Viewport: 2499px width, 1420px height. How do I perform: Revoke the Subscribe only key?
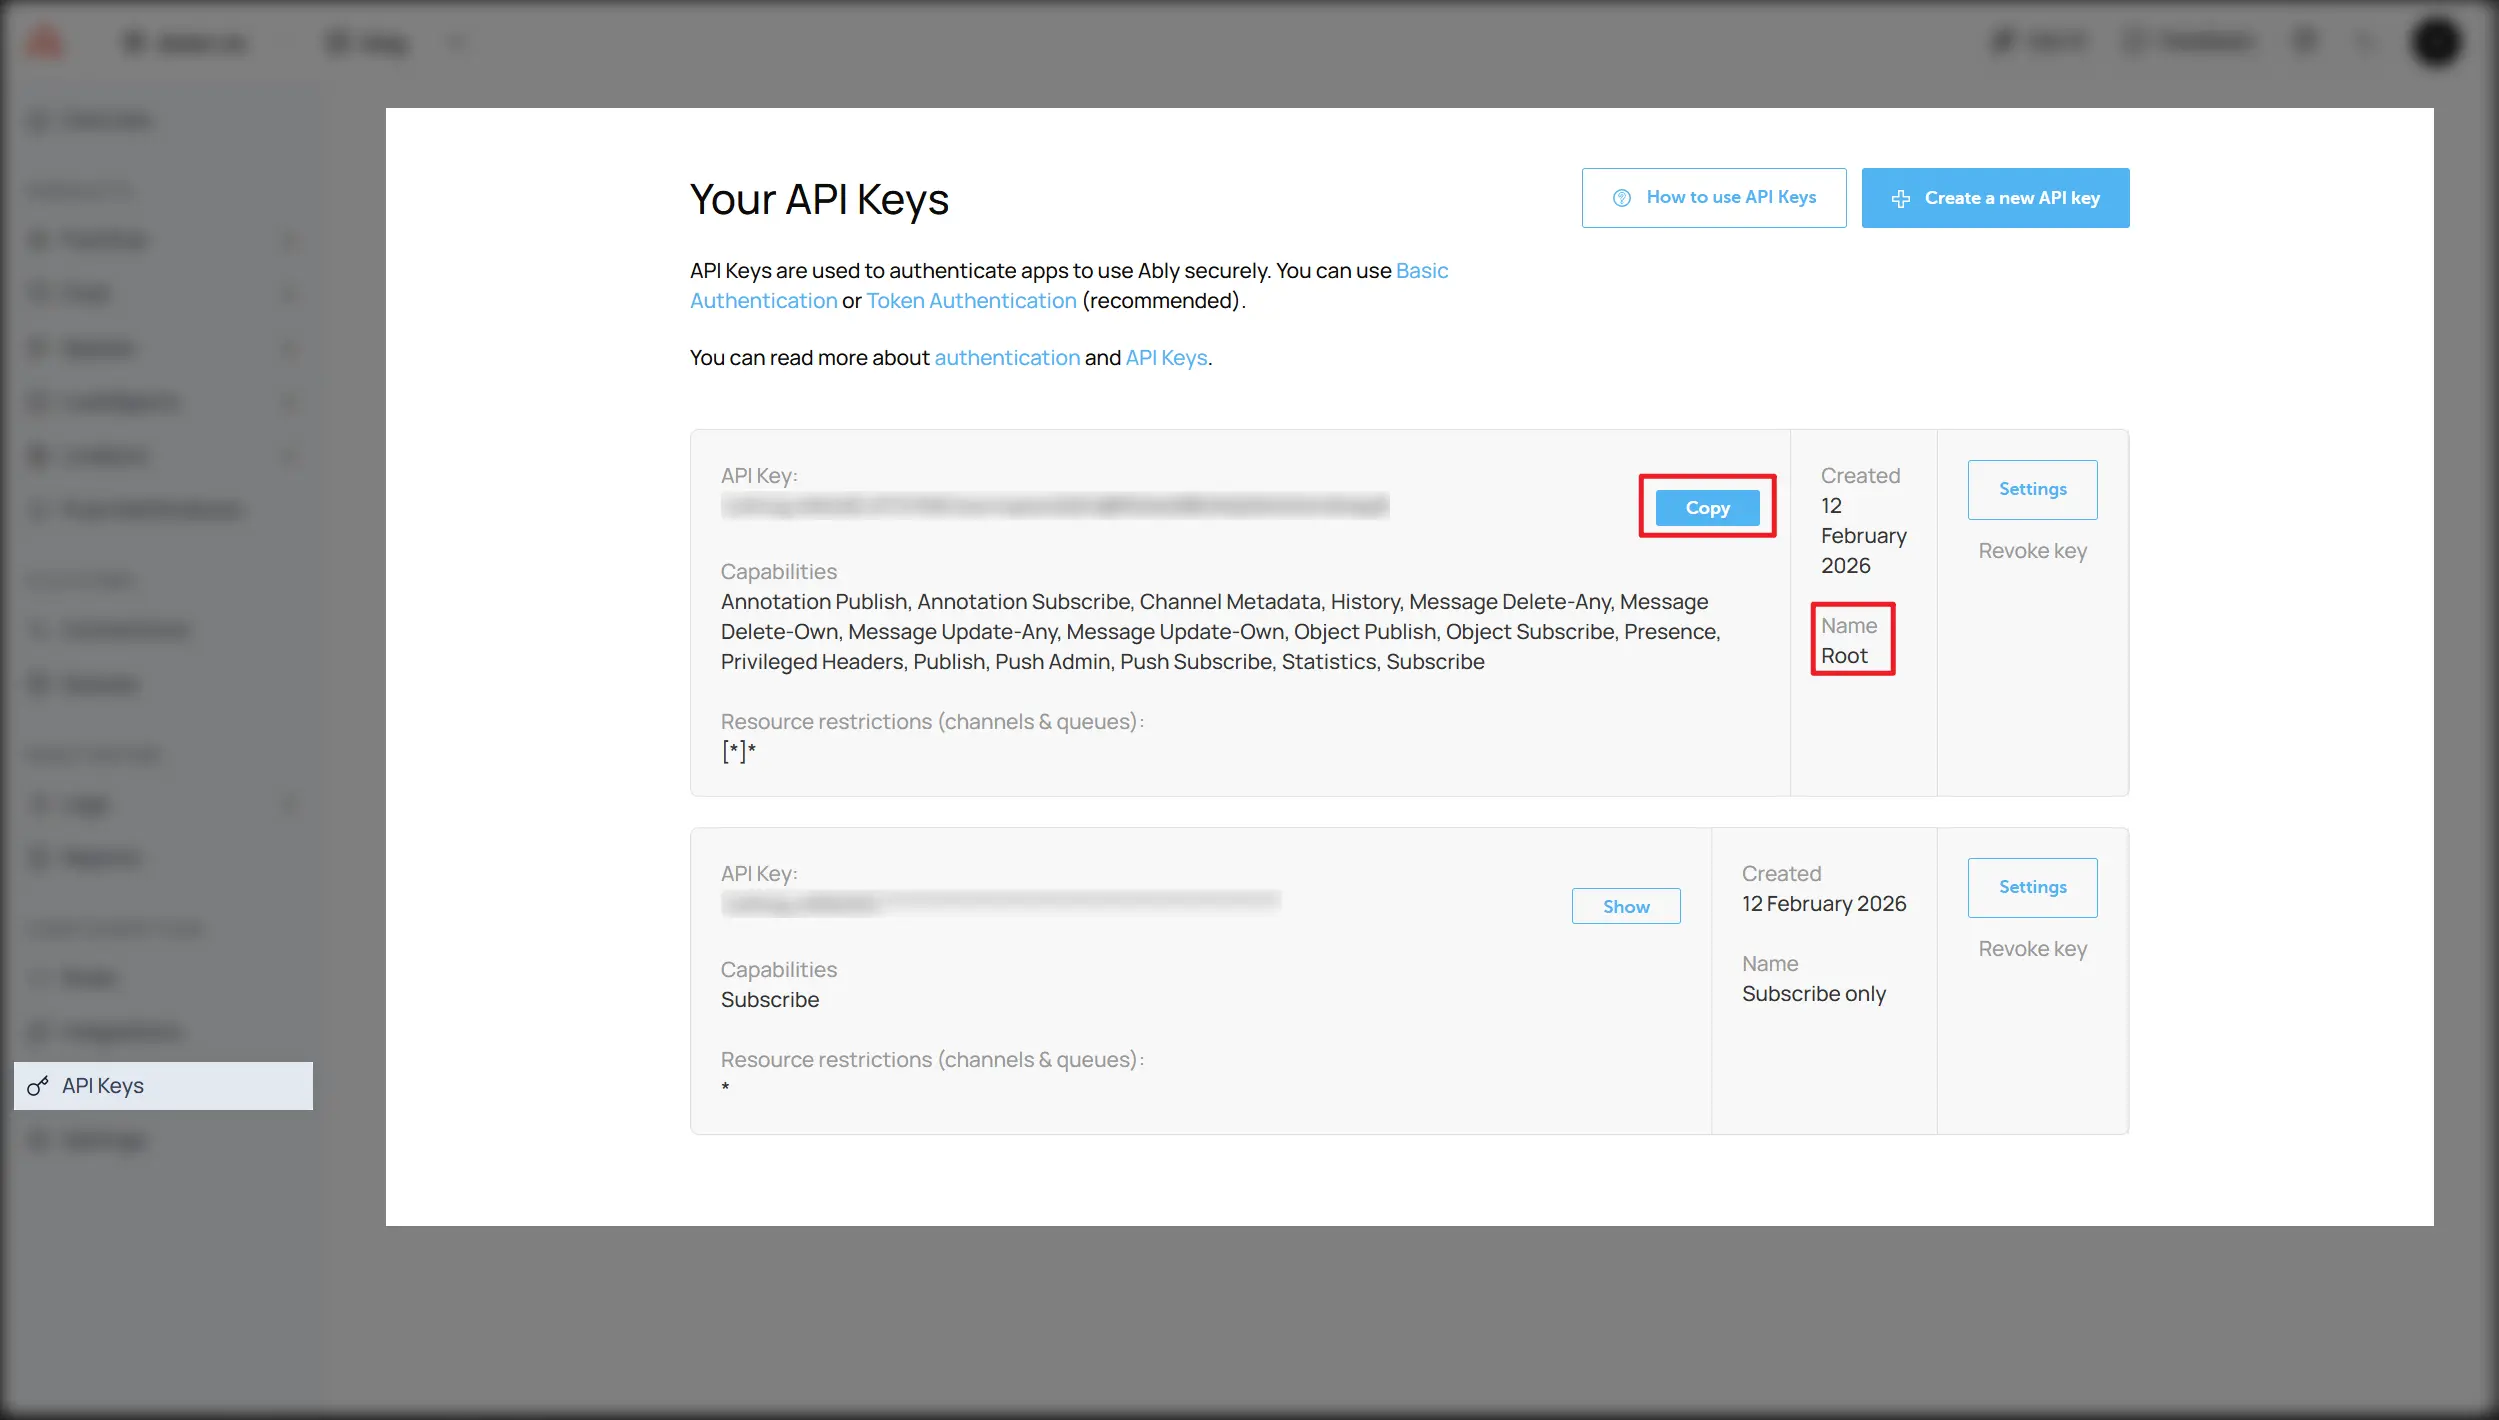coord(2031,949)
